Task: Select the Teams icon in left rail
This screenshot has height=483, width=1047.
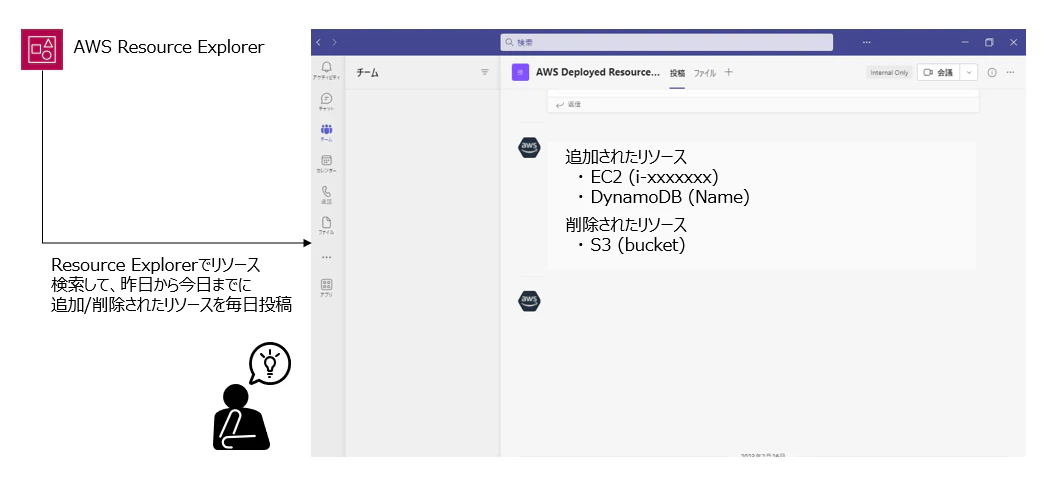Action: pyautogui.click(x=327, y=132)
